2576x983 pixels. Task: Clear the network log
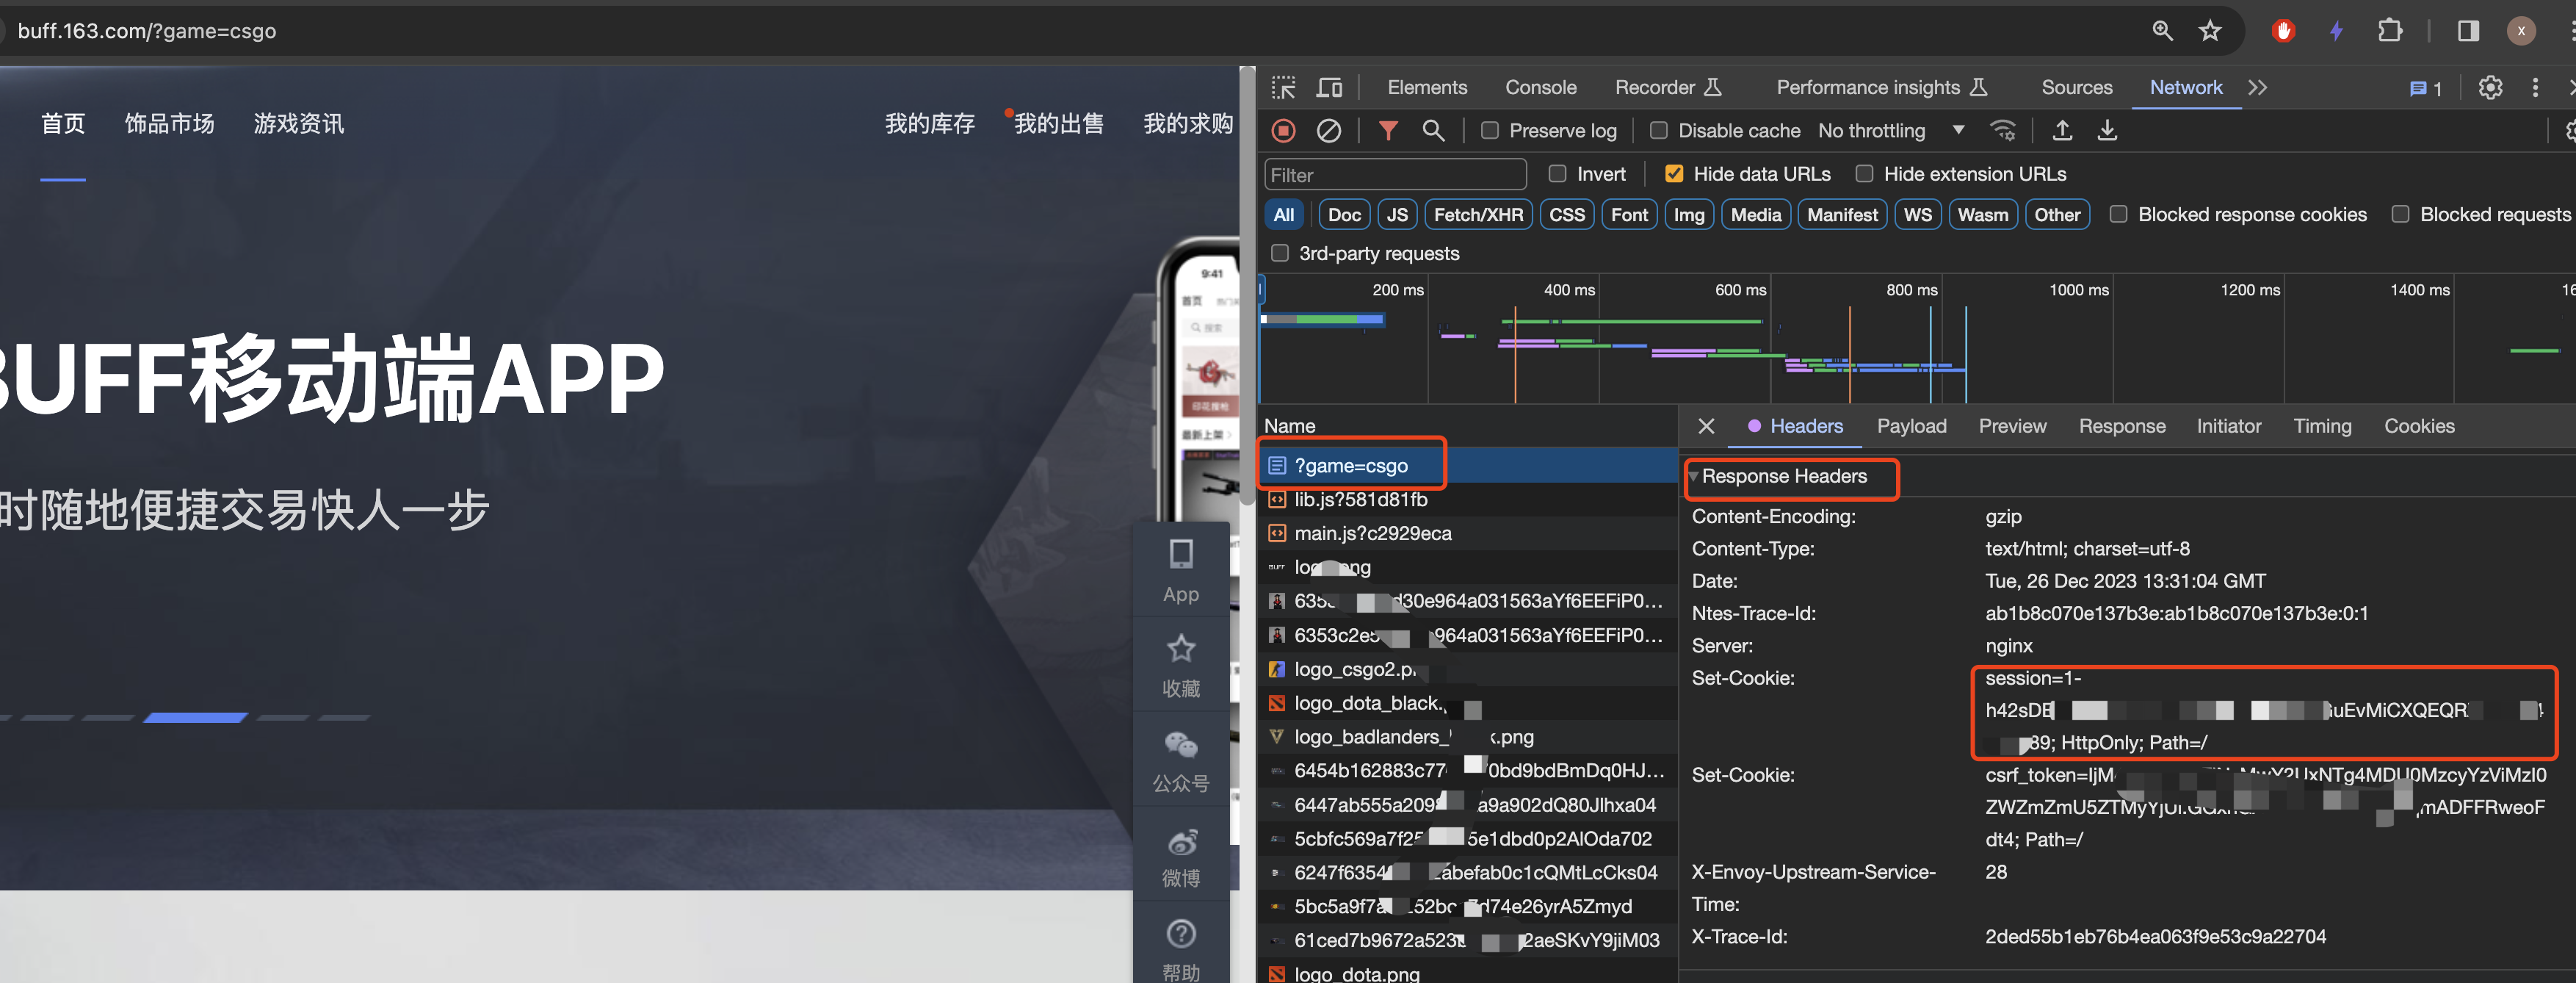(1328, 131)
